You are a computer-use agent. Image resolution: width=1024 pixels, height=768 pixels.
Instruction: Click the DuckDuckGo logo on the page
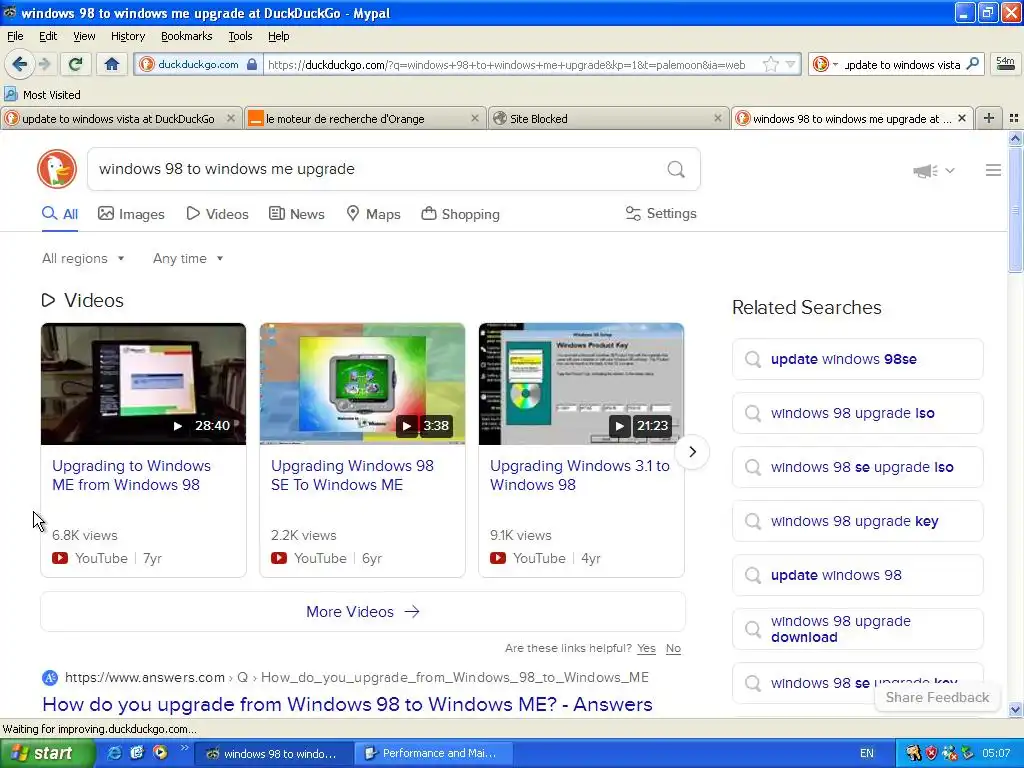(x=57, y=169)
